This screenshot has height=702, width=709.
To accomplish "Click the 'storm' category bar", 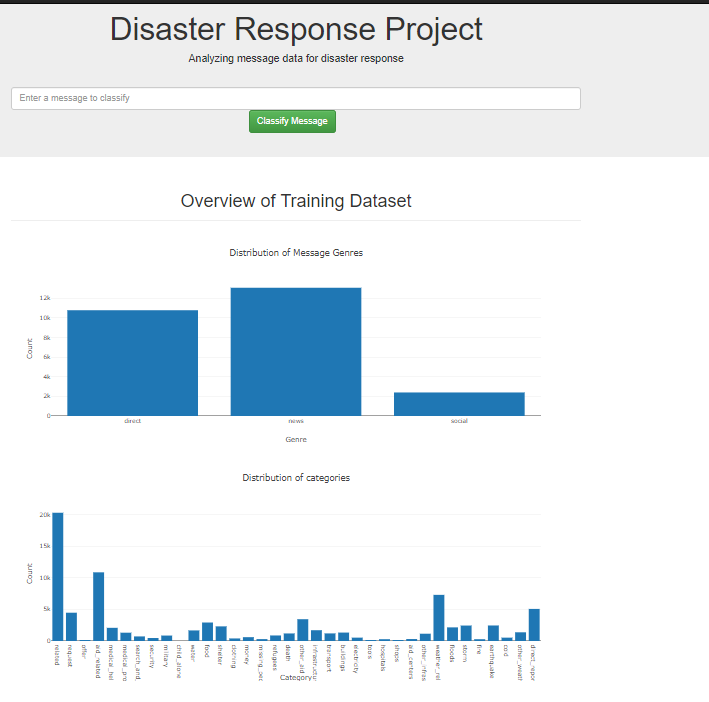I will pos(466,633).
